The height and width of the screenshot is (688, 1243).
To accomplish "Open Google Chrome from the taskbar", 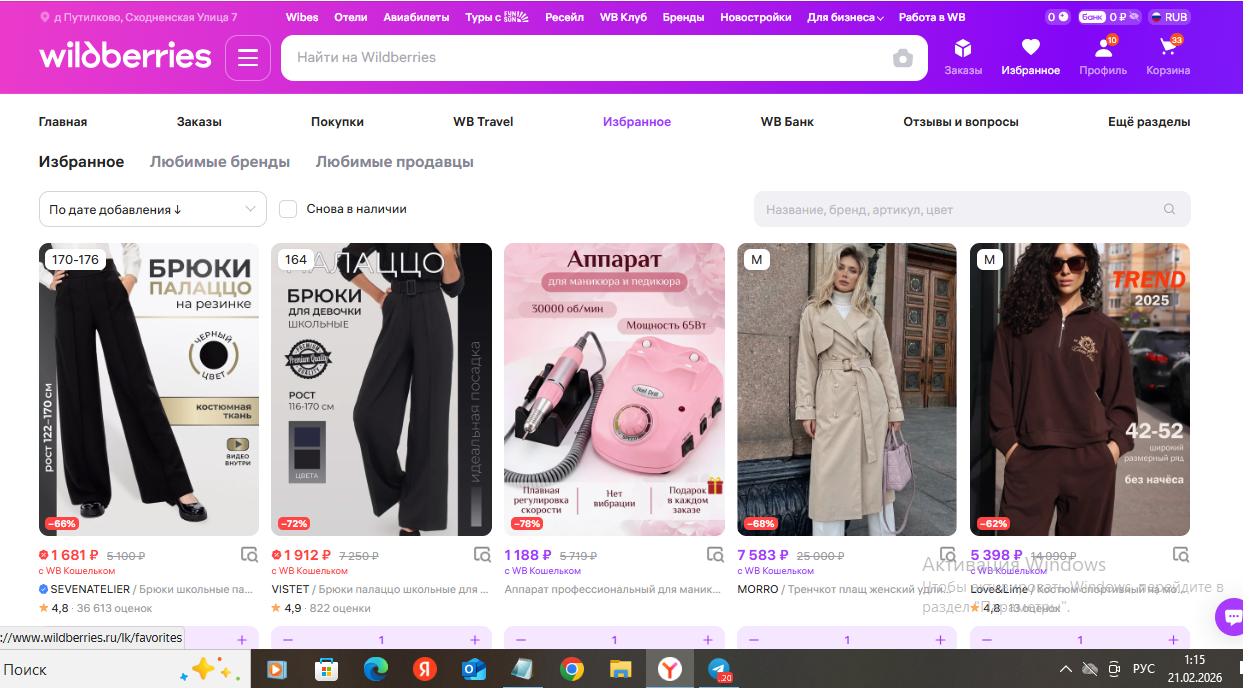I will 572,669.
